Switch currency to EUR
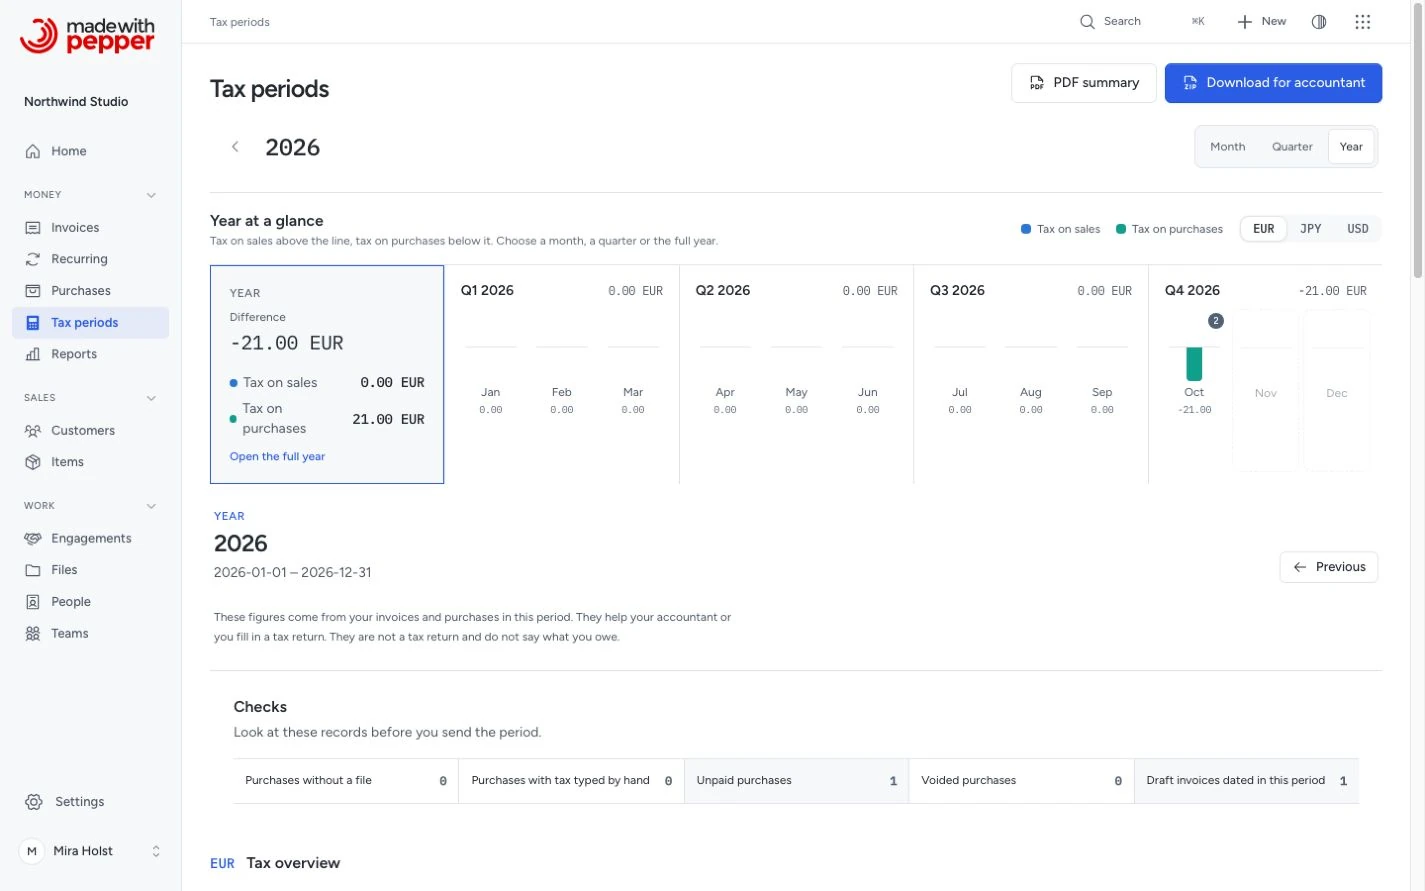The width and height of the screenshot is (1425, 891). coord(1264,229)
